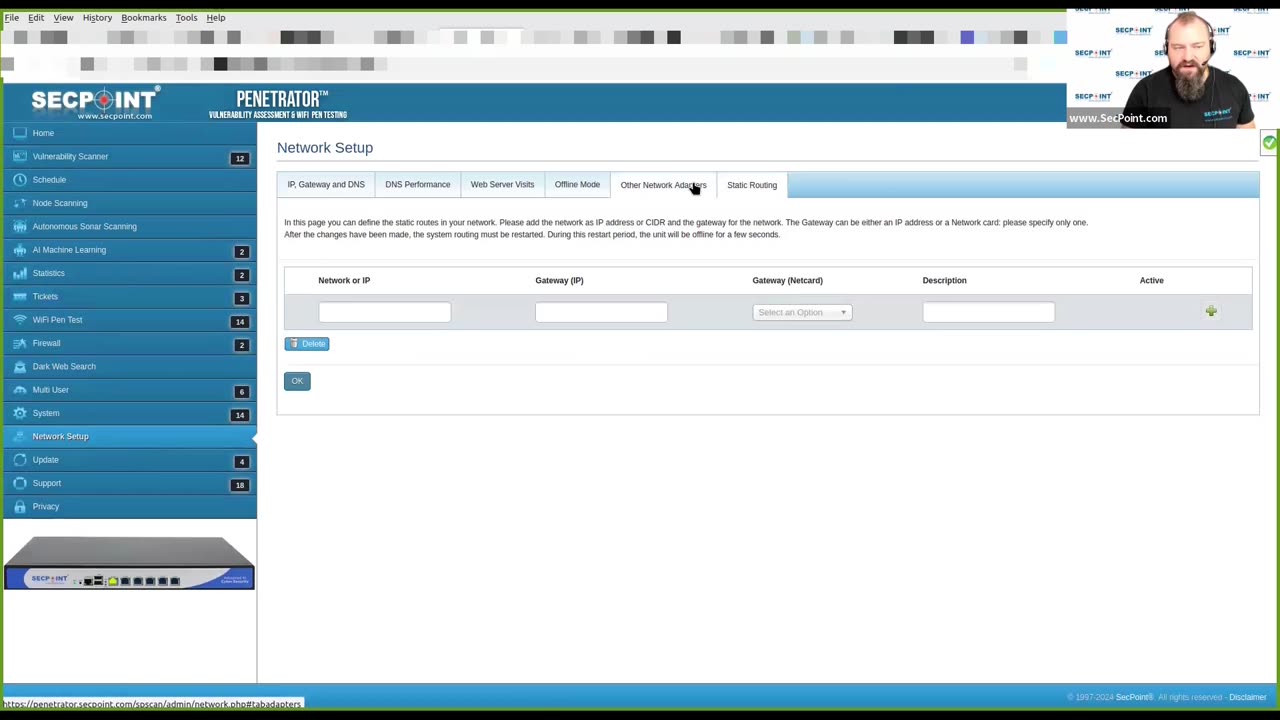The height and width of the screenshot is (720, 1280).
Task: Click the Schedule clock icon
Action: [x=19, y=180]
